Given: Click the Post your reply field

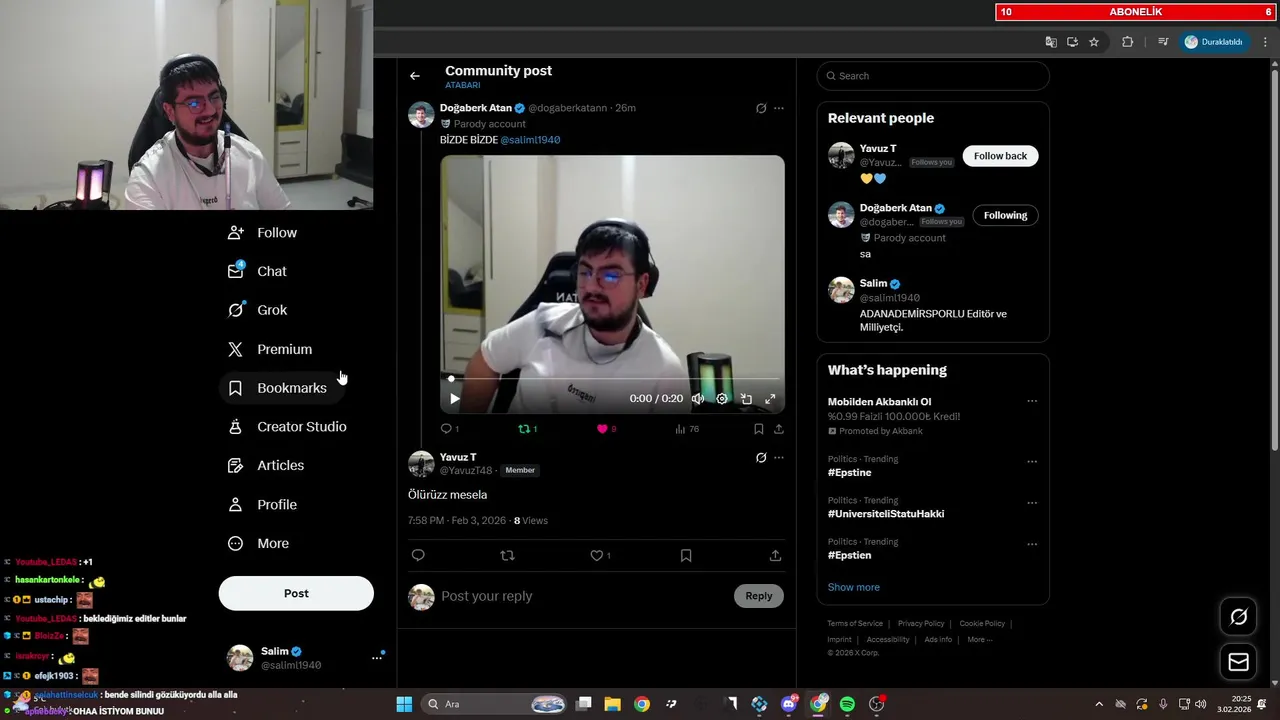Looking at the screenshot, I should click(583, 596).
